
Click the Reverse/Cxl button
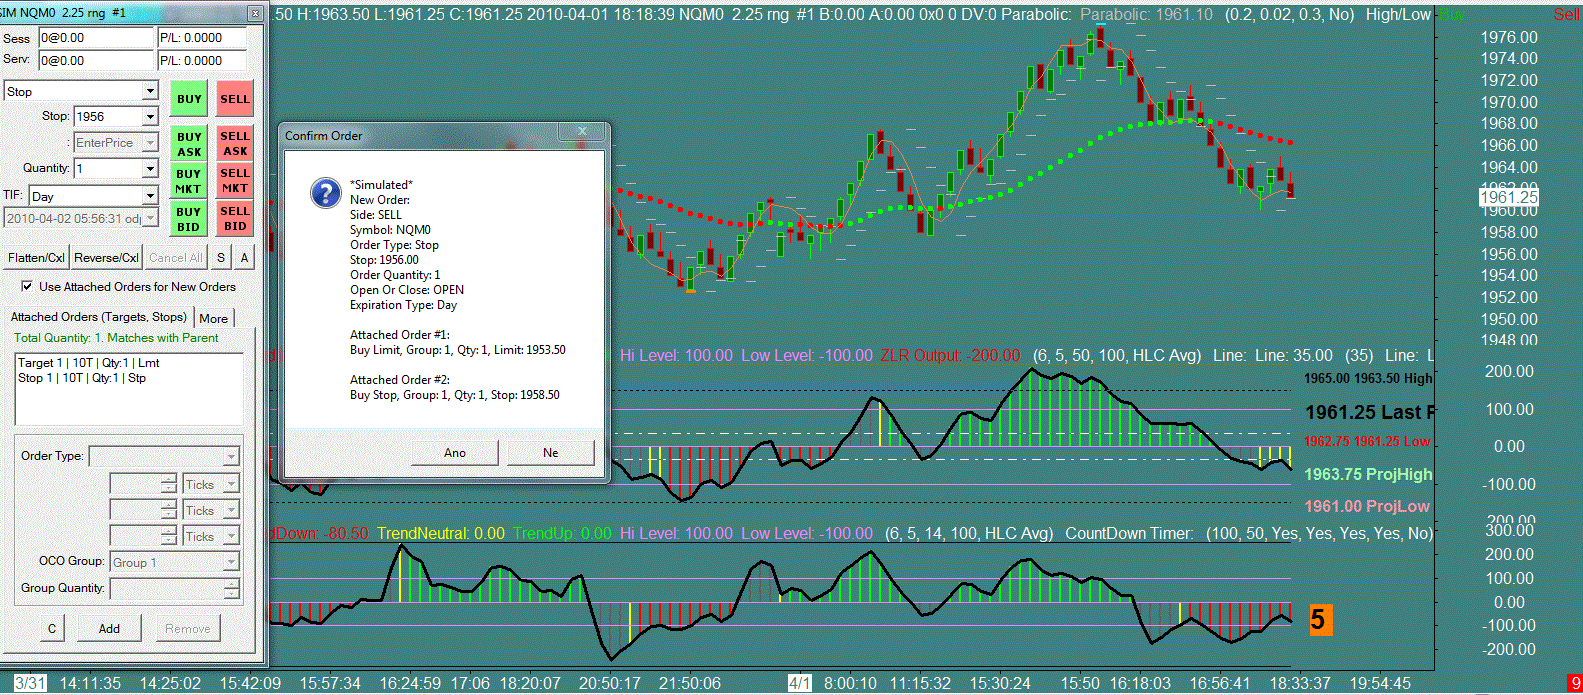click(106, 258)
